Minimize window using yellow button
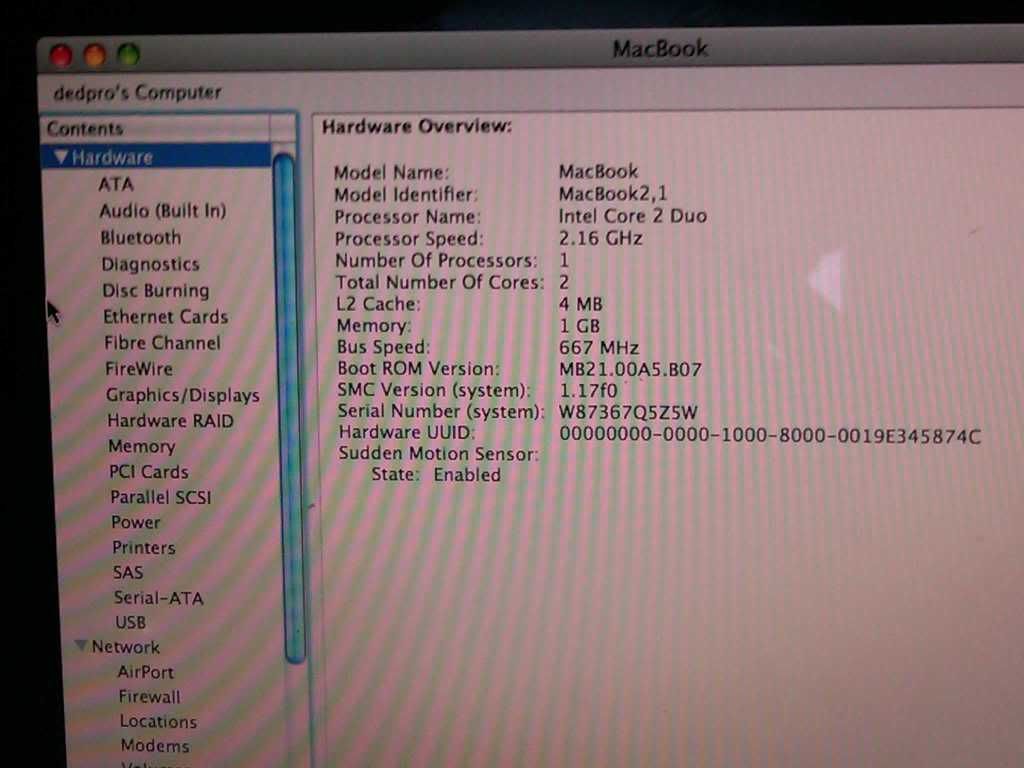This screenshot has width=1024, height=768. (95, 56)
